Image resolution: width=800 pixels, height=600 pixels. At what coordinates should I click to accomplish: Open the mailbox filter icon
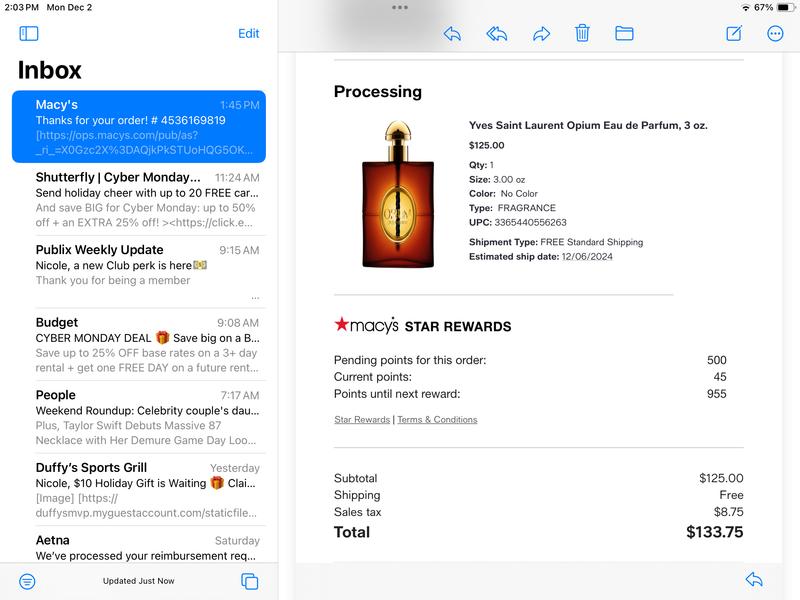[27, 581]
